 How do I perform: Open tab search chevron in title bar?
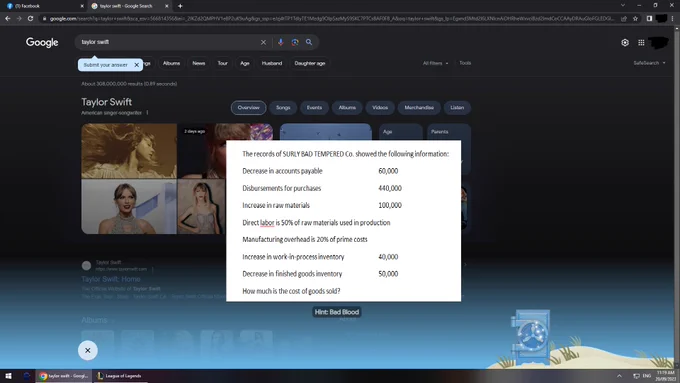[623, 6]
